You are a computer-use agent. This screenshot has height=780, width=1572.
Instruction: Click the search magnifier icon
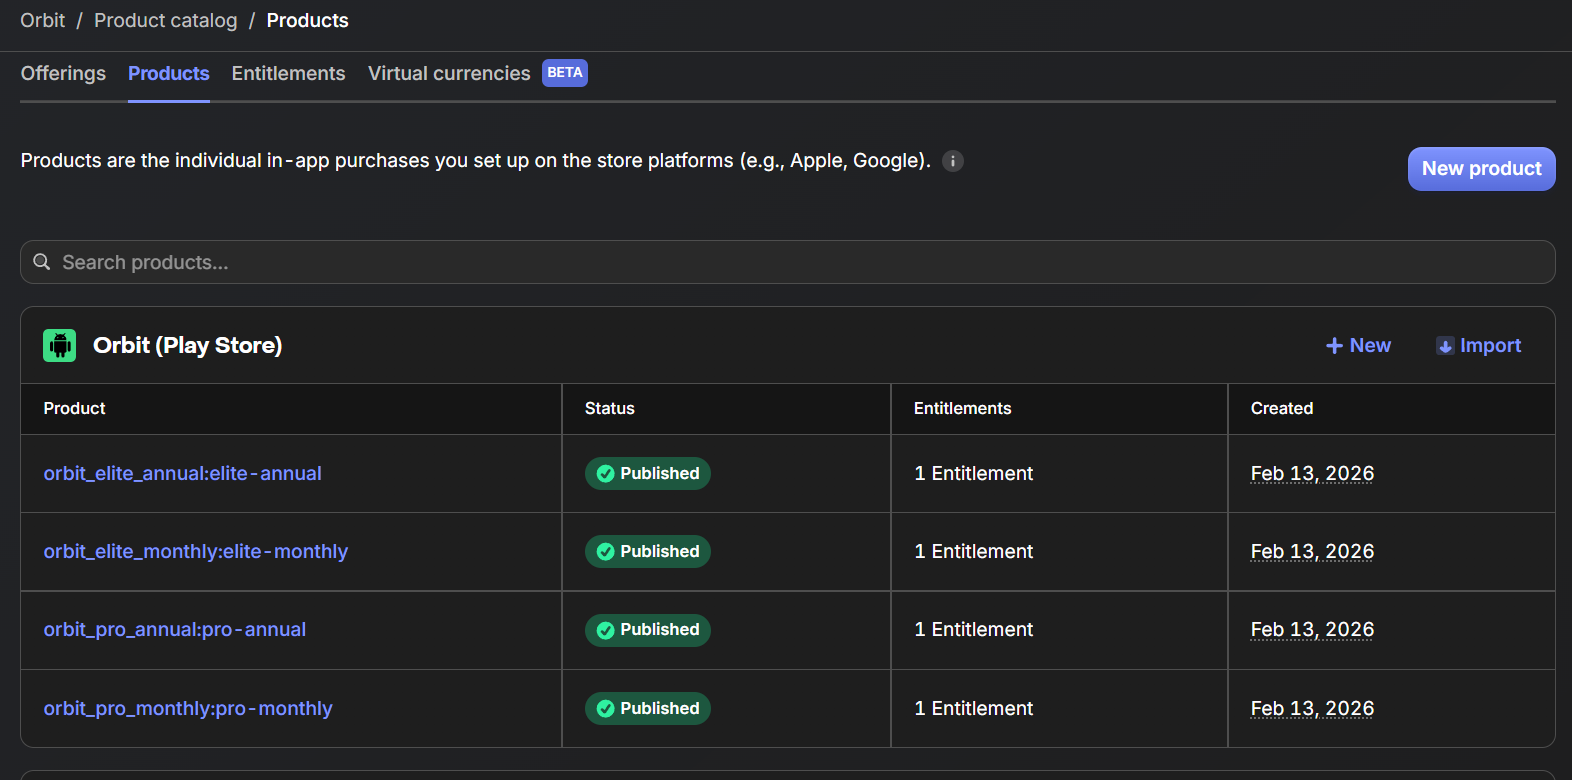tap(42, 262)
